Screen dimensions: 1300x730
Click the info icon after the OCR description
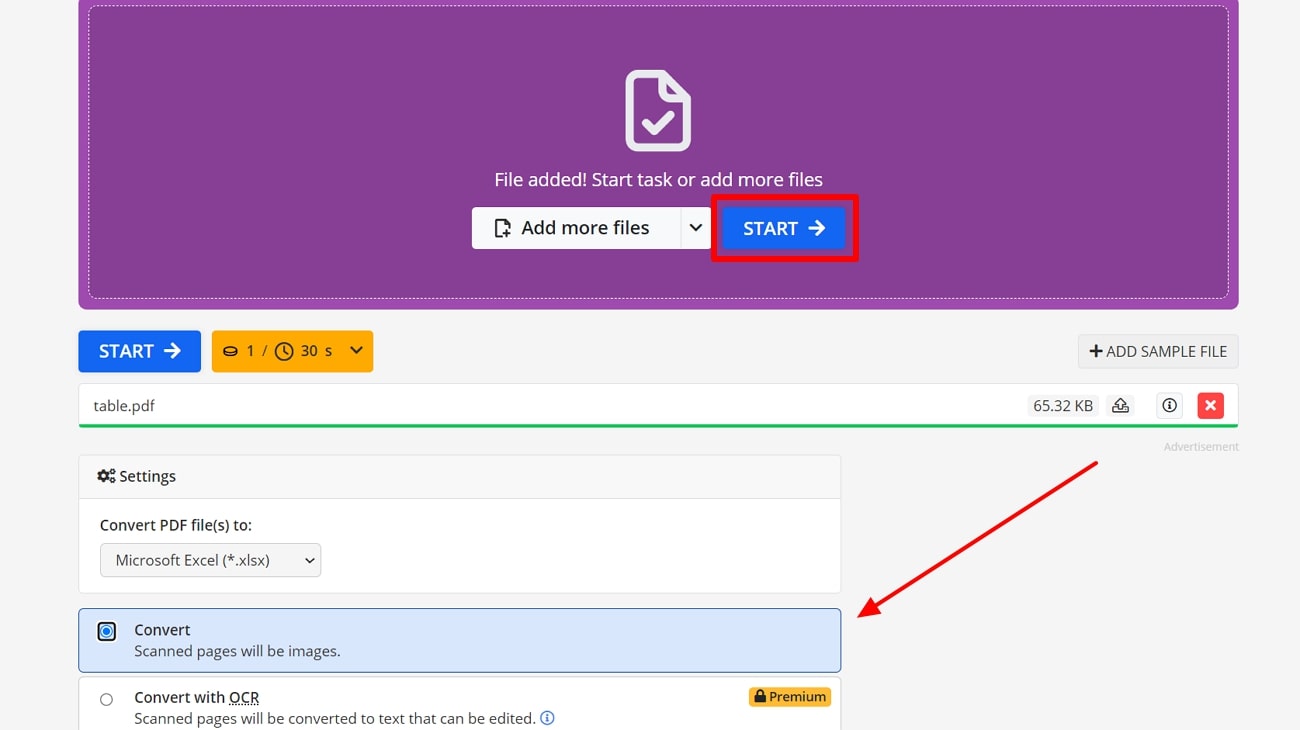point(547,718)
